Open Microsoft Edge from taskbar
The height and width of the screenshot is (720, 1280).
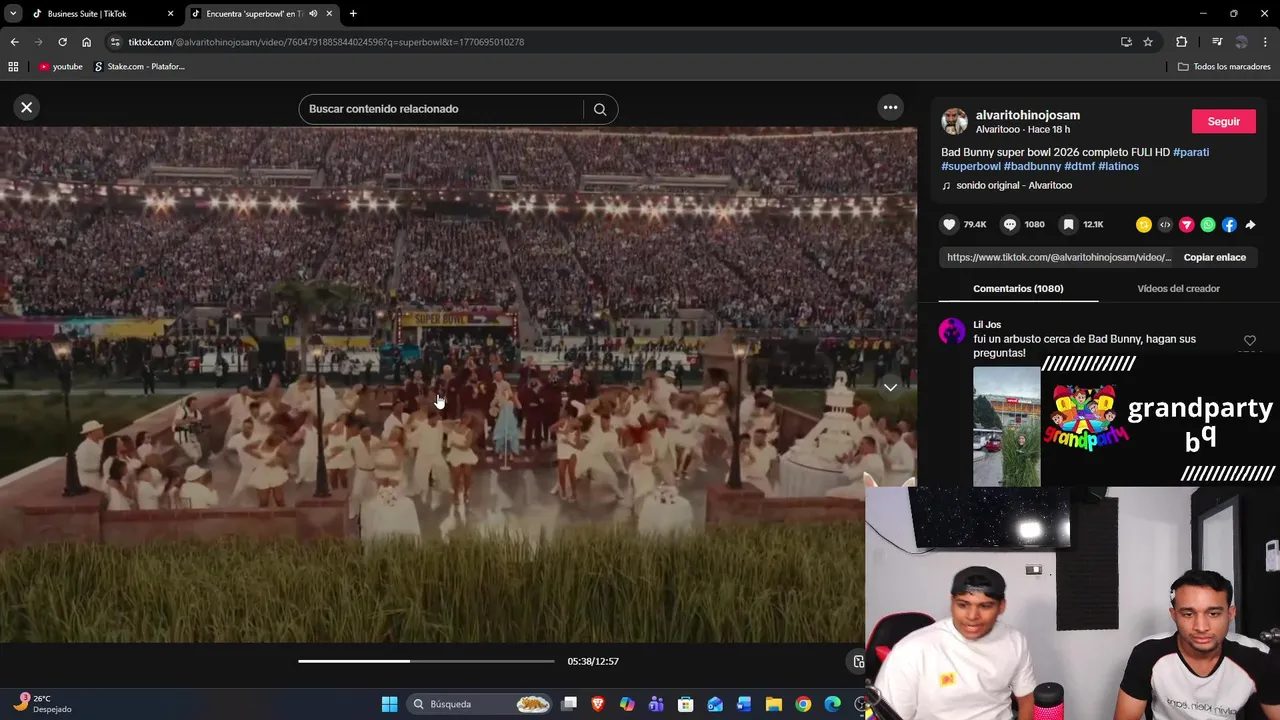(x=832, y=704)
